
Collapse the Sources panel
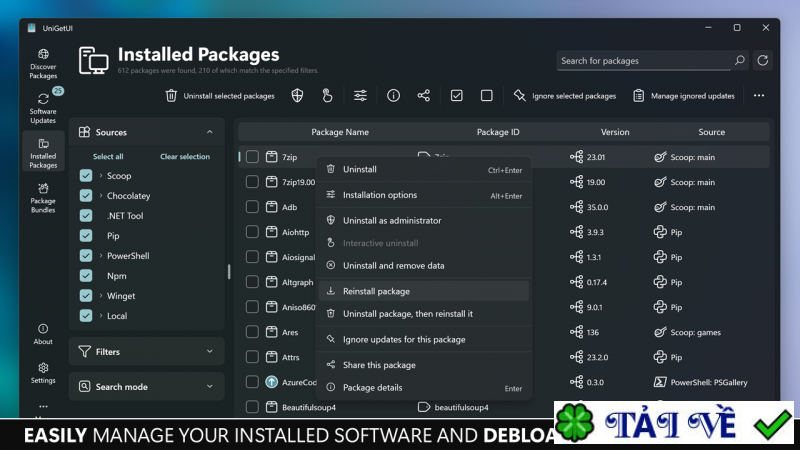(209, 132)
